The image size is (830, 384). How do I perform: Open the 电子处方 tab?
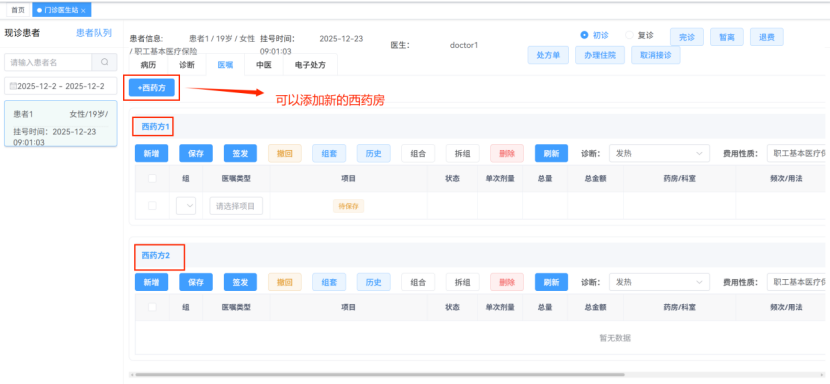pyautogui.click(x=310, y=65)
